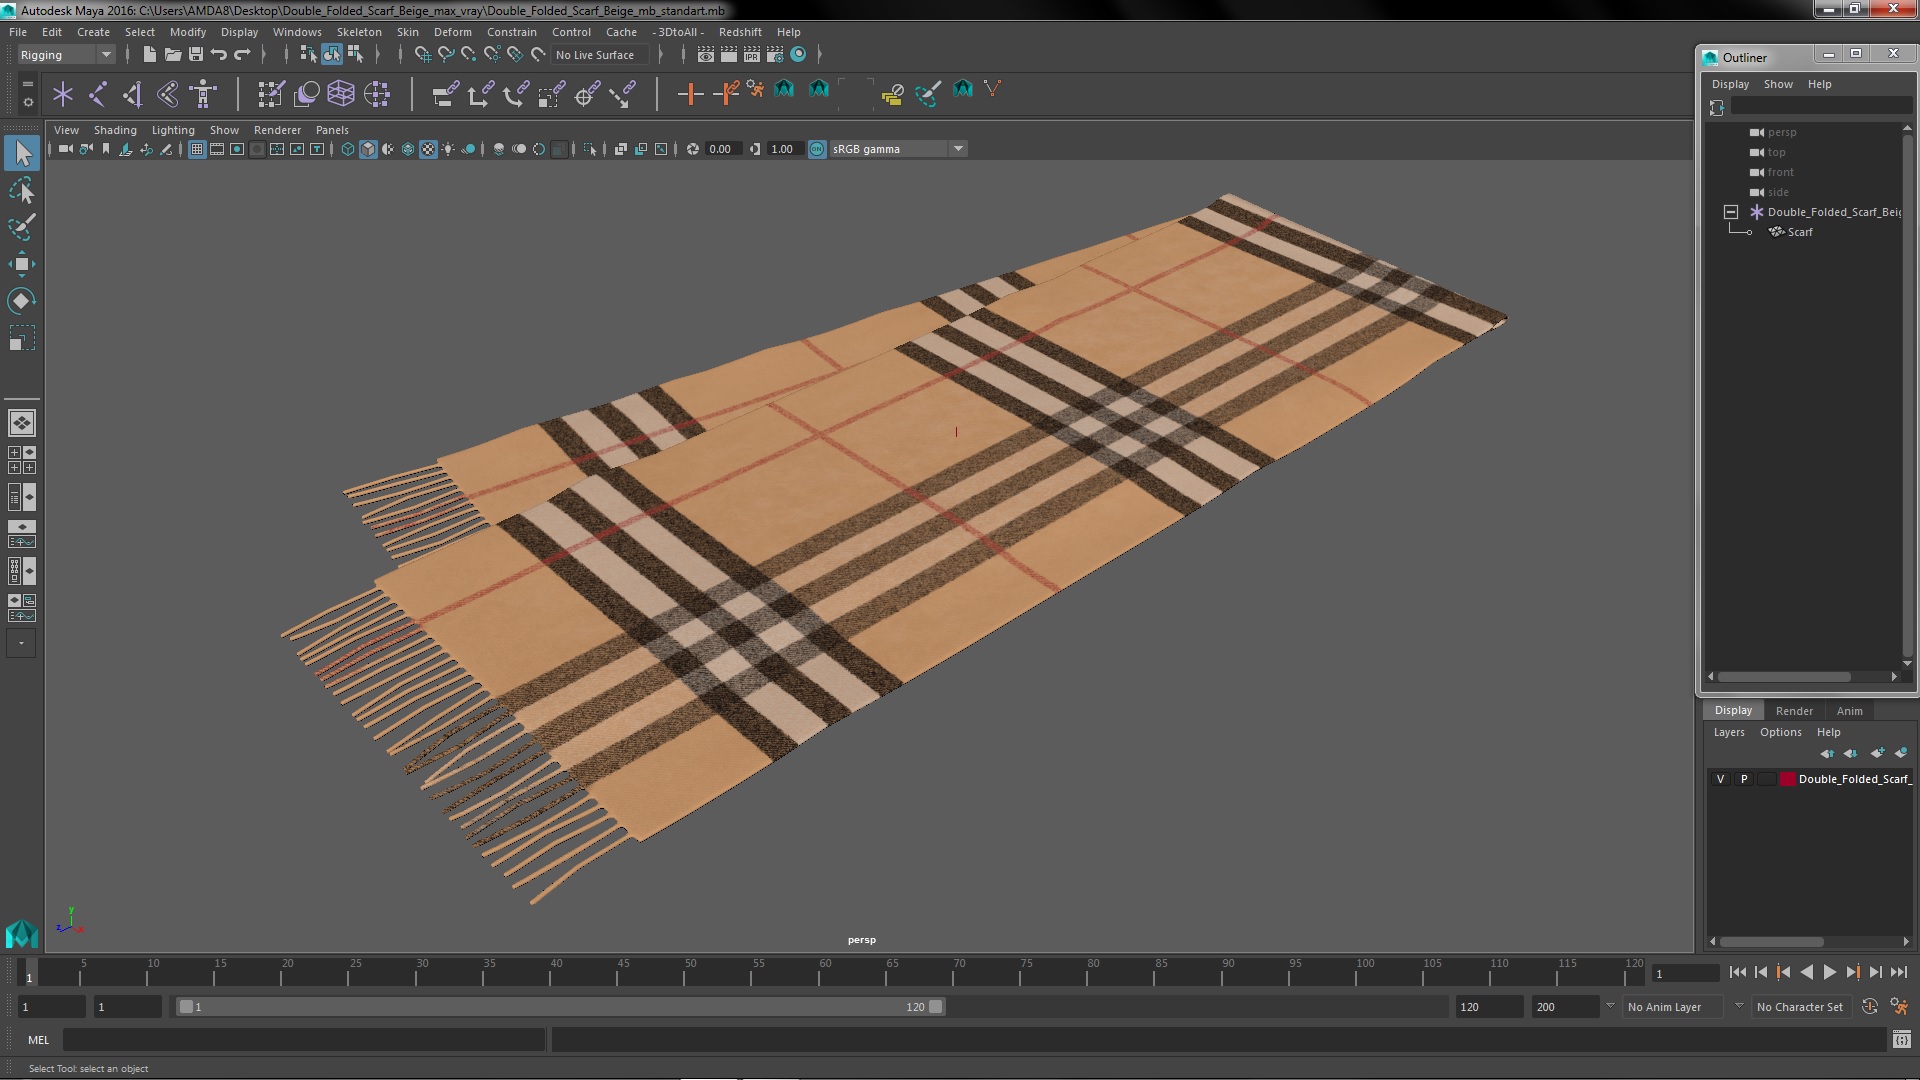Image resolution: width=1920 pixels, height=1080 pixels.
Task: Switch to the Anim layer tab
Action: point(1849,711)
